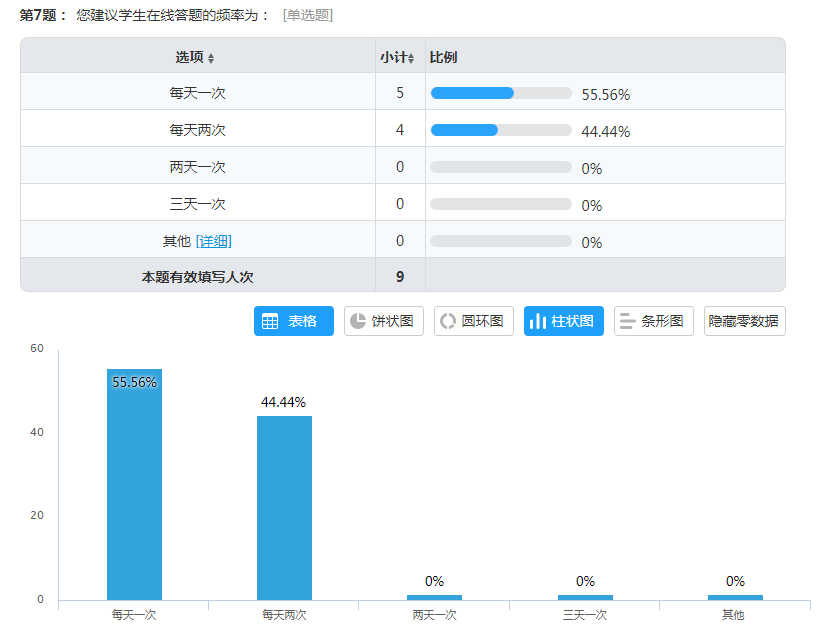Switch to 圆环图 donut chart
Image resolution: width=825 pixels, height=632 pixels.
click(474, 321)
